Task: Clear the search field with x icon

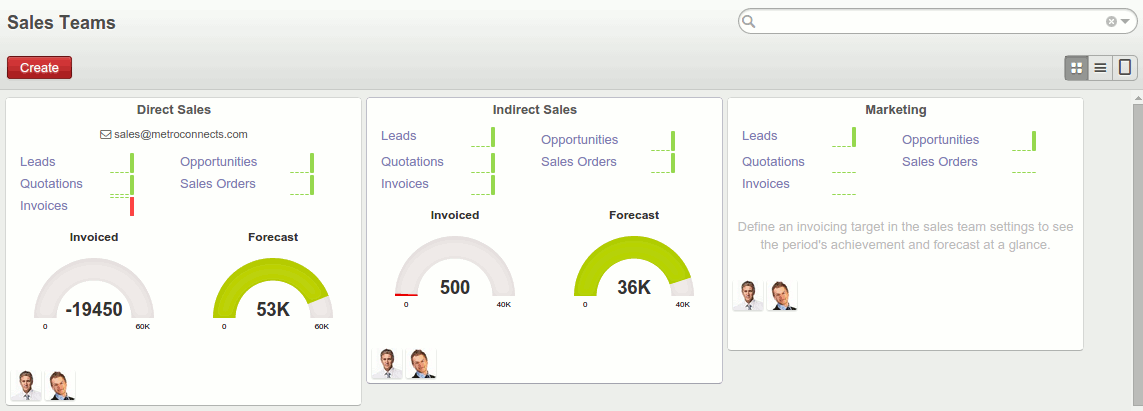Action: 1111,22
